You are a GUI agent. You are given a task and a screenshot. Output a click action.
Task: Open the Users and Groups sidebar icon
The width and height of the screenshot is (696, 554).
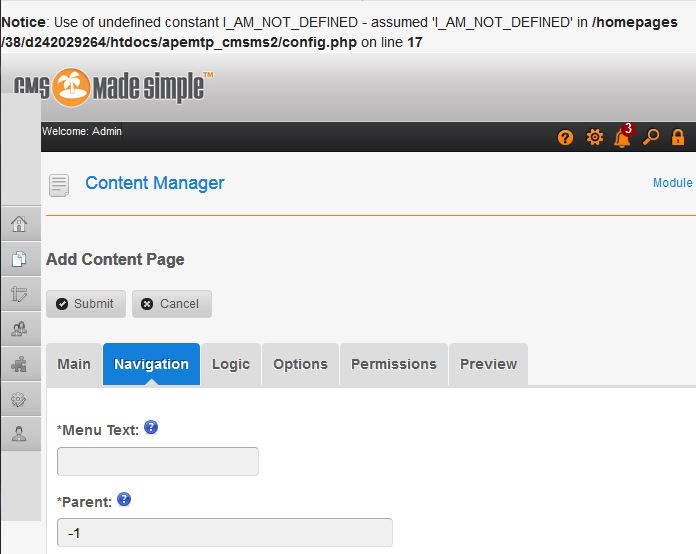[19, 328]
